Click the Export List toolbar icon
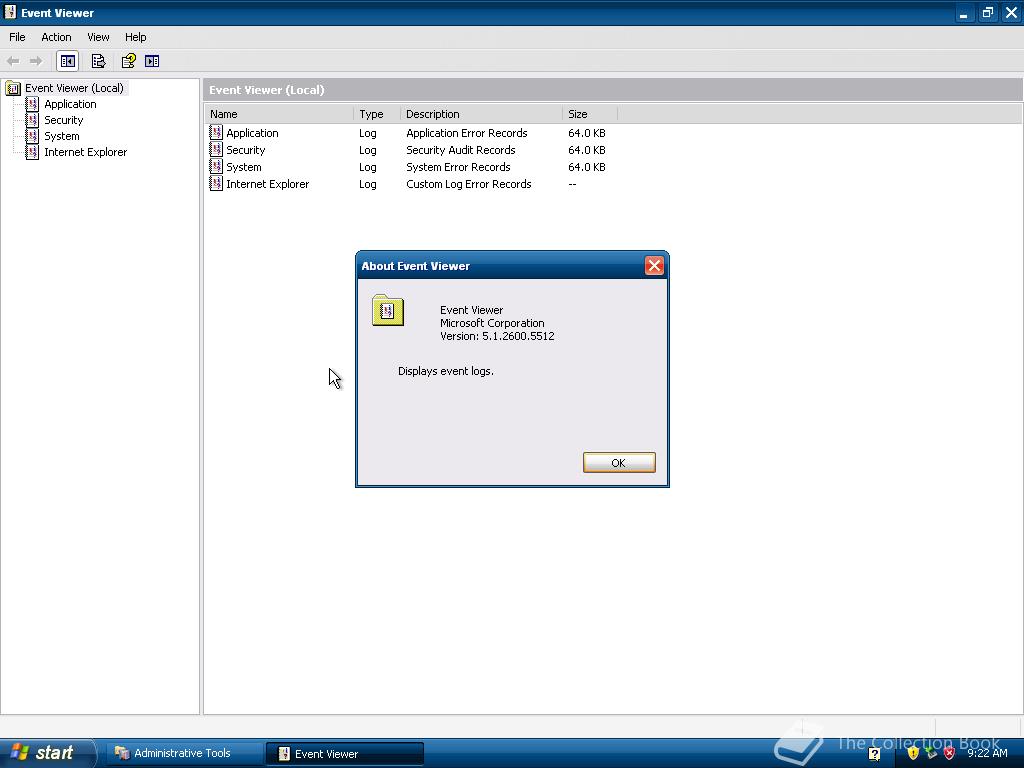 [x=98, y=61]
